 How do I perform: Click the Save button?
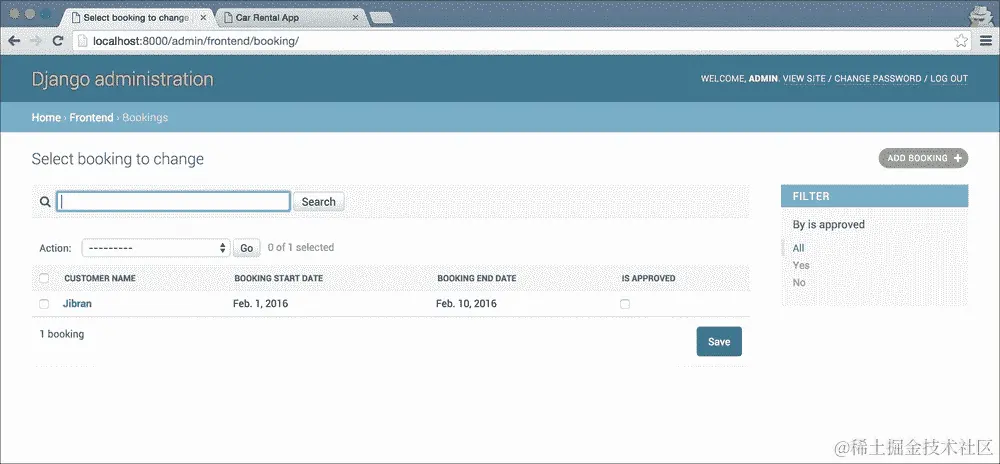tap(719, 342)
